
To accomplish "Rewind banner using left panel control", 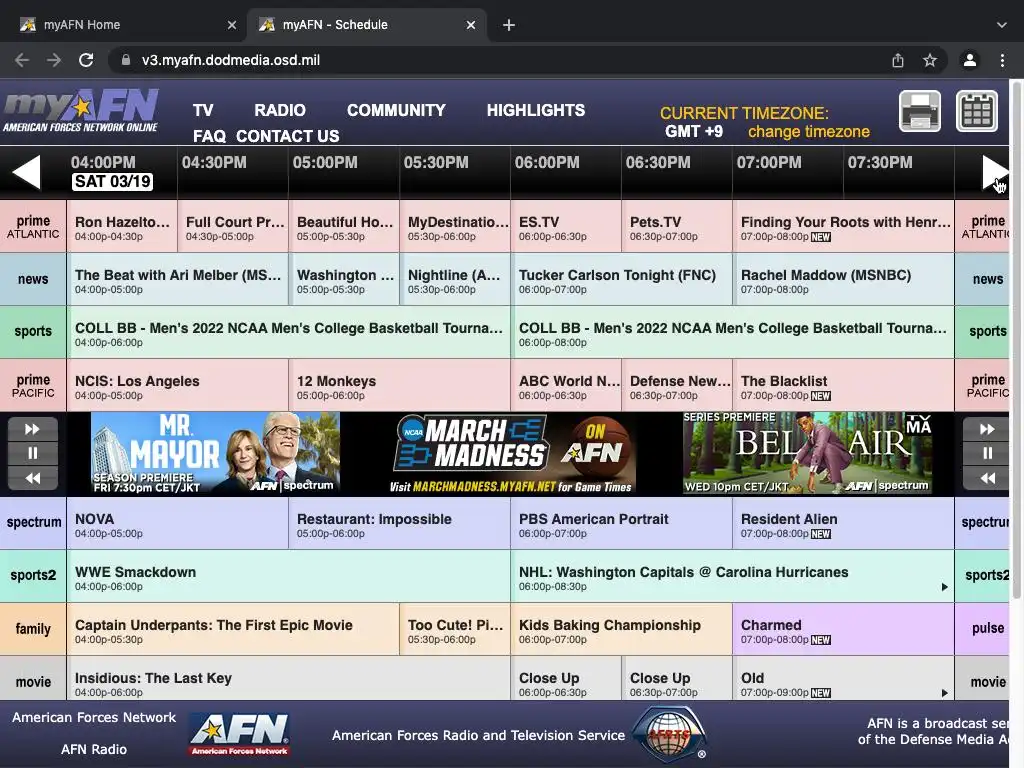I will pos(33,478).
